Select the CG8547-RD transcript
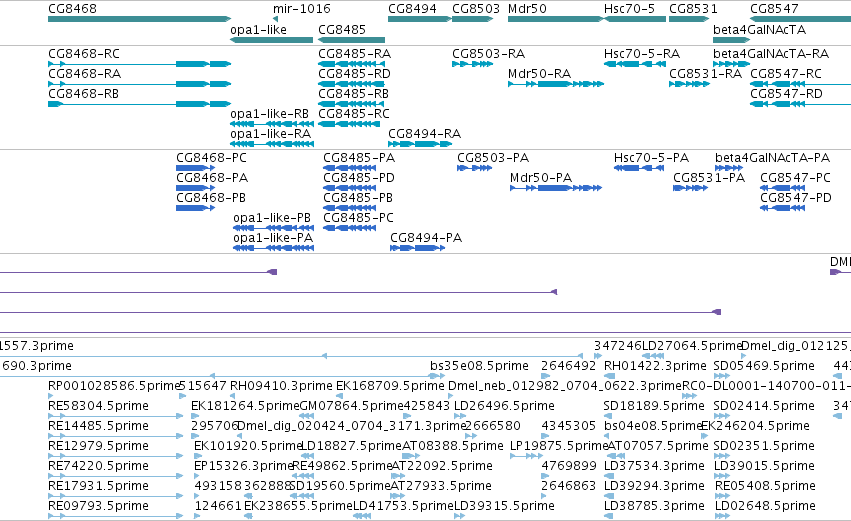The width and height of the screenshot is (851, 521). [801, 104]
